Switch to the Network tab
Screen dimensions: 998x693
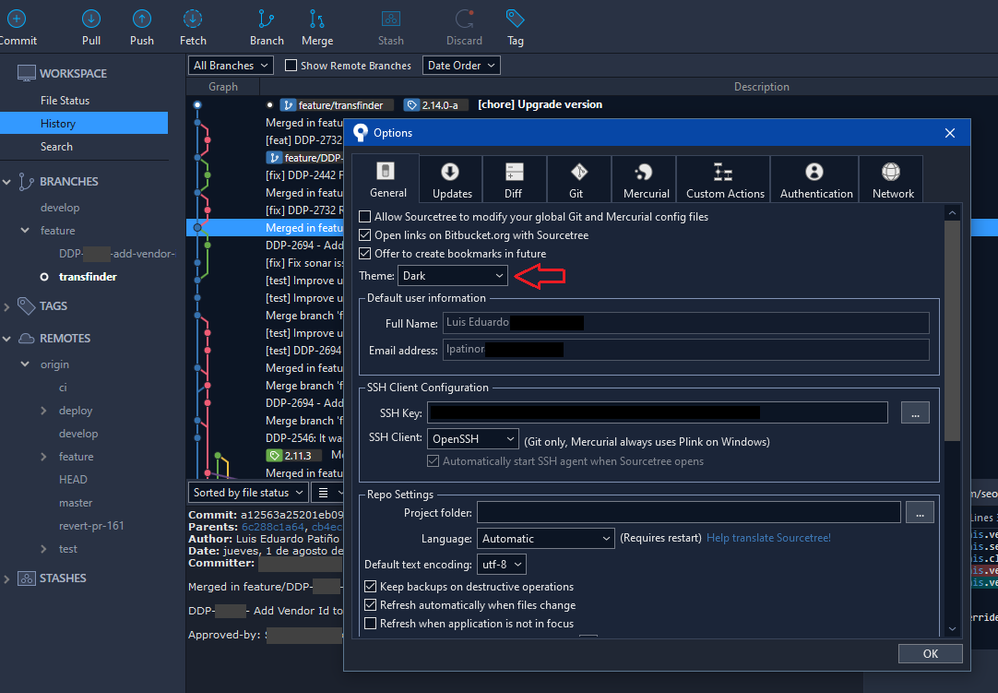pyautogui.click(x=892, y=180)
